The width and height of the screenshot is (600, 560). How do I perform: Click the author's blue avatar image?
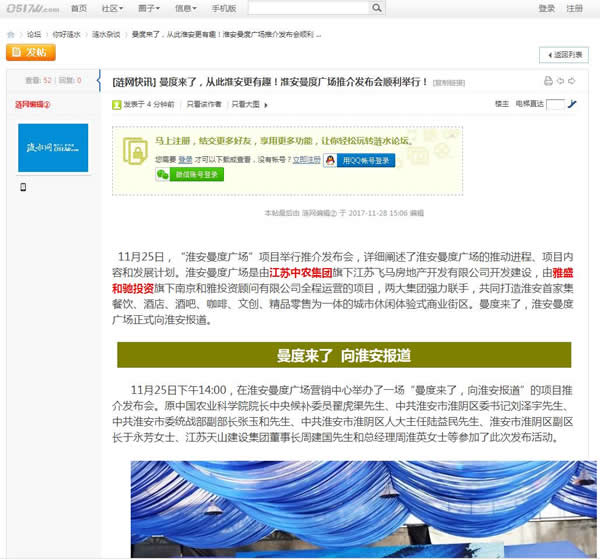click(53, 148)
